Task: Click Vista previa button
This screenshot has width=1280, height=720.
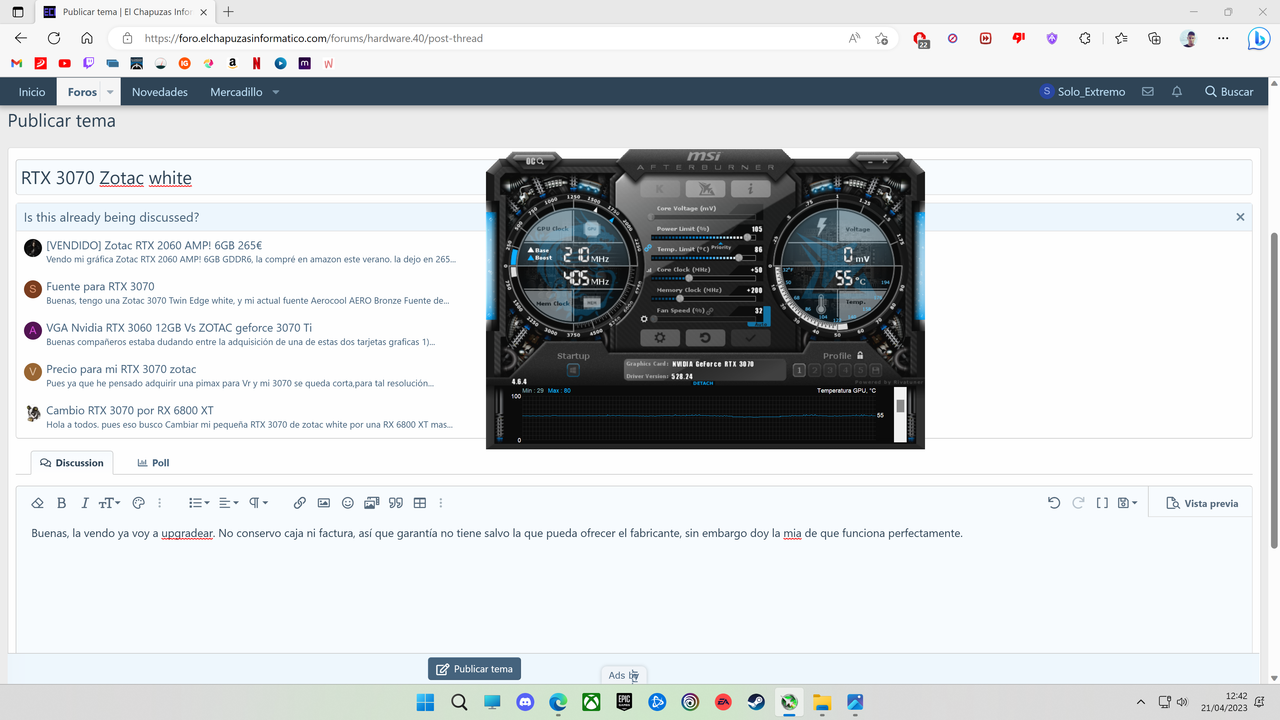Action: [1201, 503]
